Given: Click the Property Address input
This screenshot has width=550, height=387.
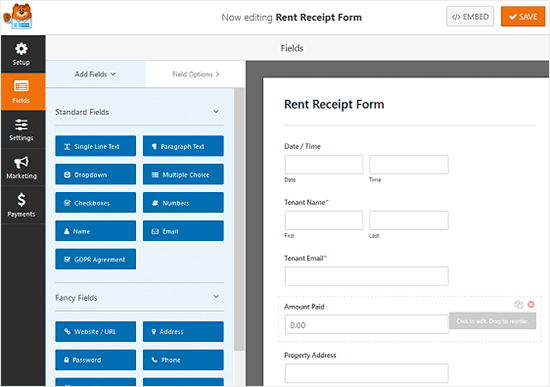Looking at the screenshot, I should click(367, 373).
